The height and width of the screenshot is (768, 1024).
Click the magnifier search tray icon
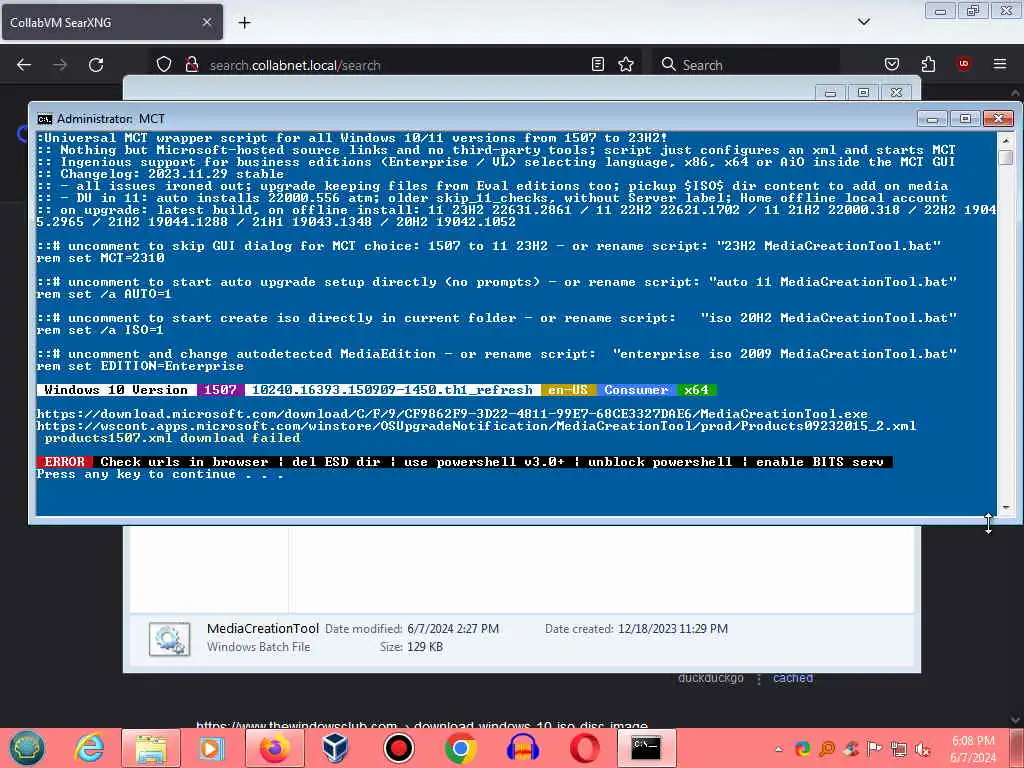click(x=827, y=749)
